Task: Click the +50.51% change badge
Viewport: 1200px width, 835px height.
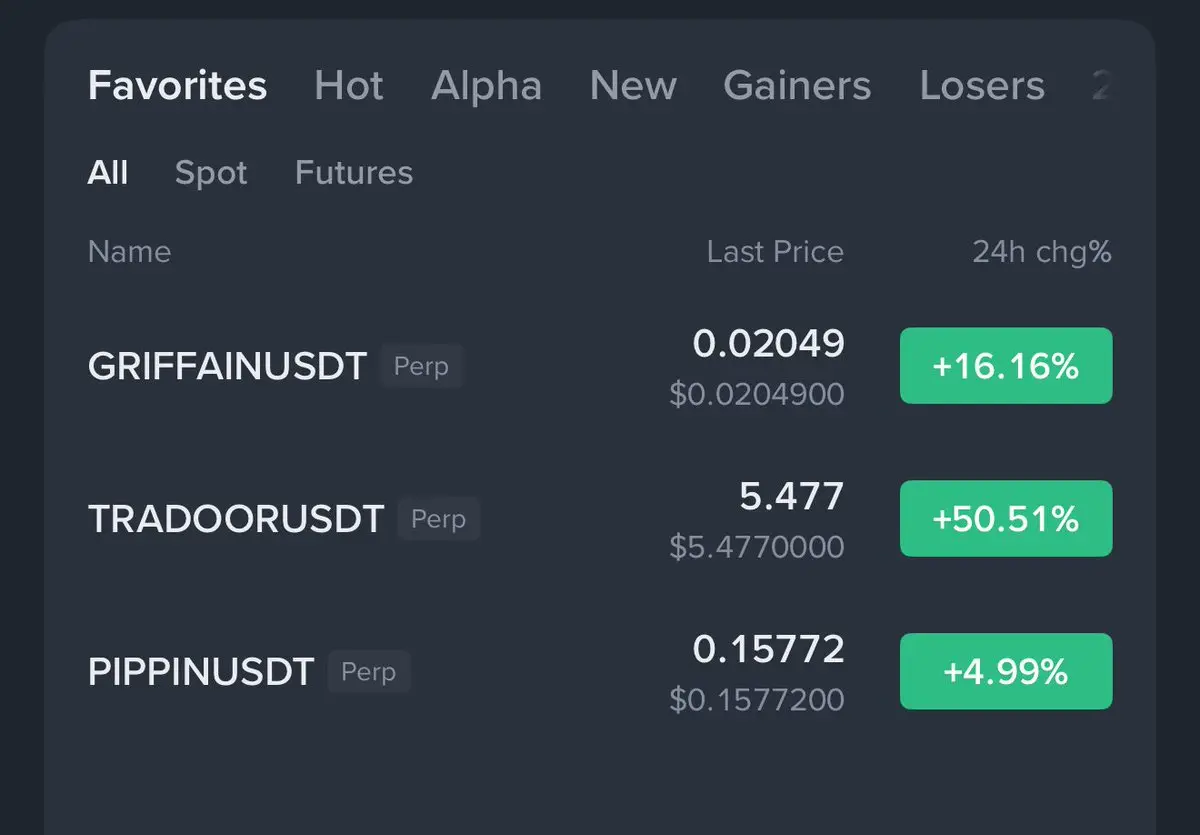Action: pyautogui.click(x=1006, y=519)
